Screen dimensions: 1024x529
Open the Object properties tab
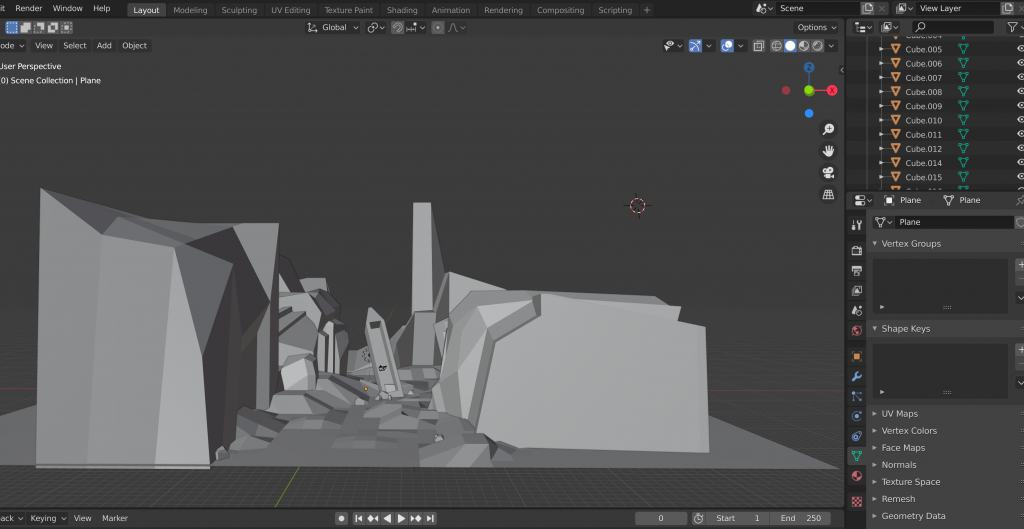pyautogui.click(x=857, y=357)
